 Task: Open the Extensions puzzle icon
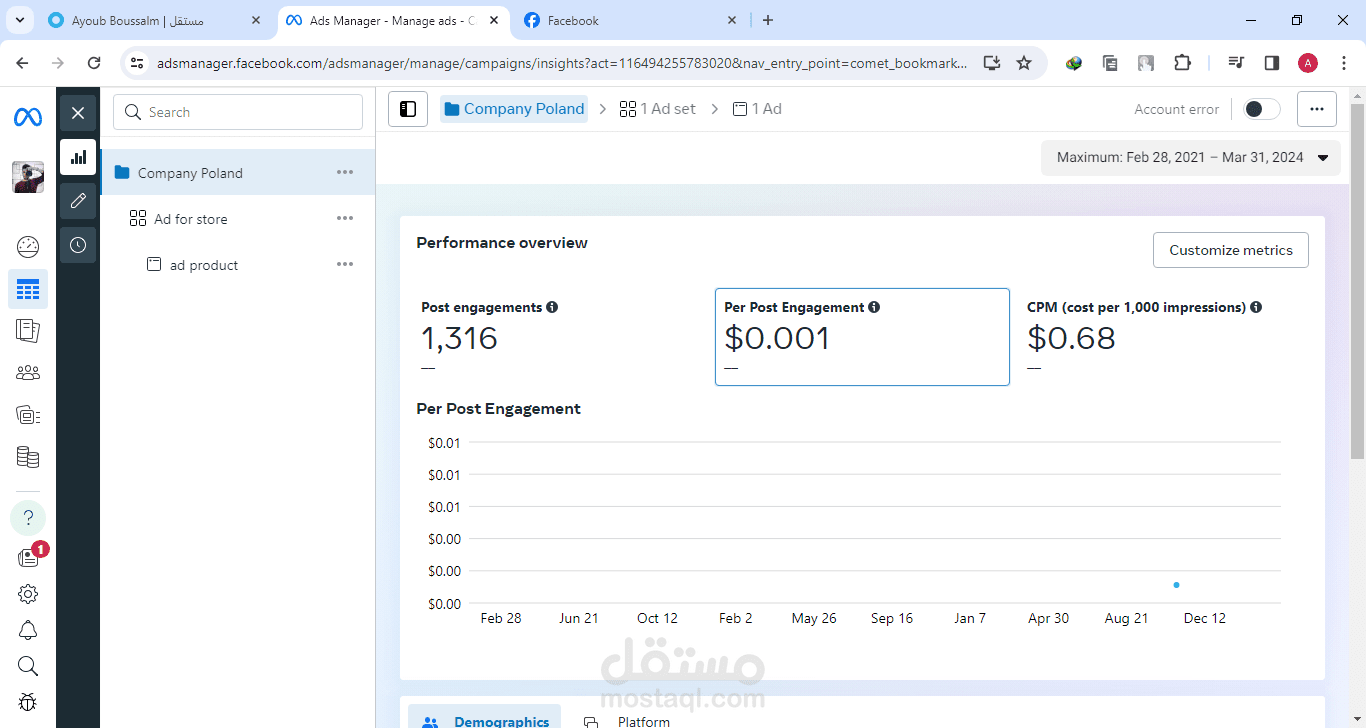point(1182,63)
